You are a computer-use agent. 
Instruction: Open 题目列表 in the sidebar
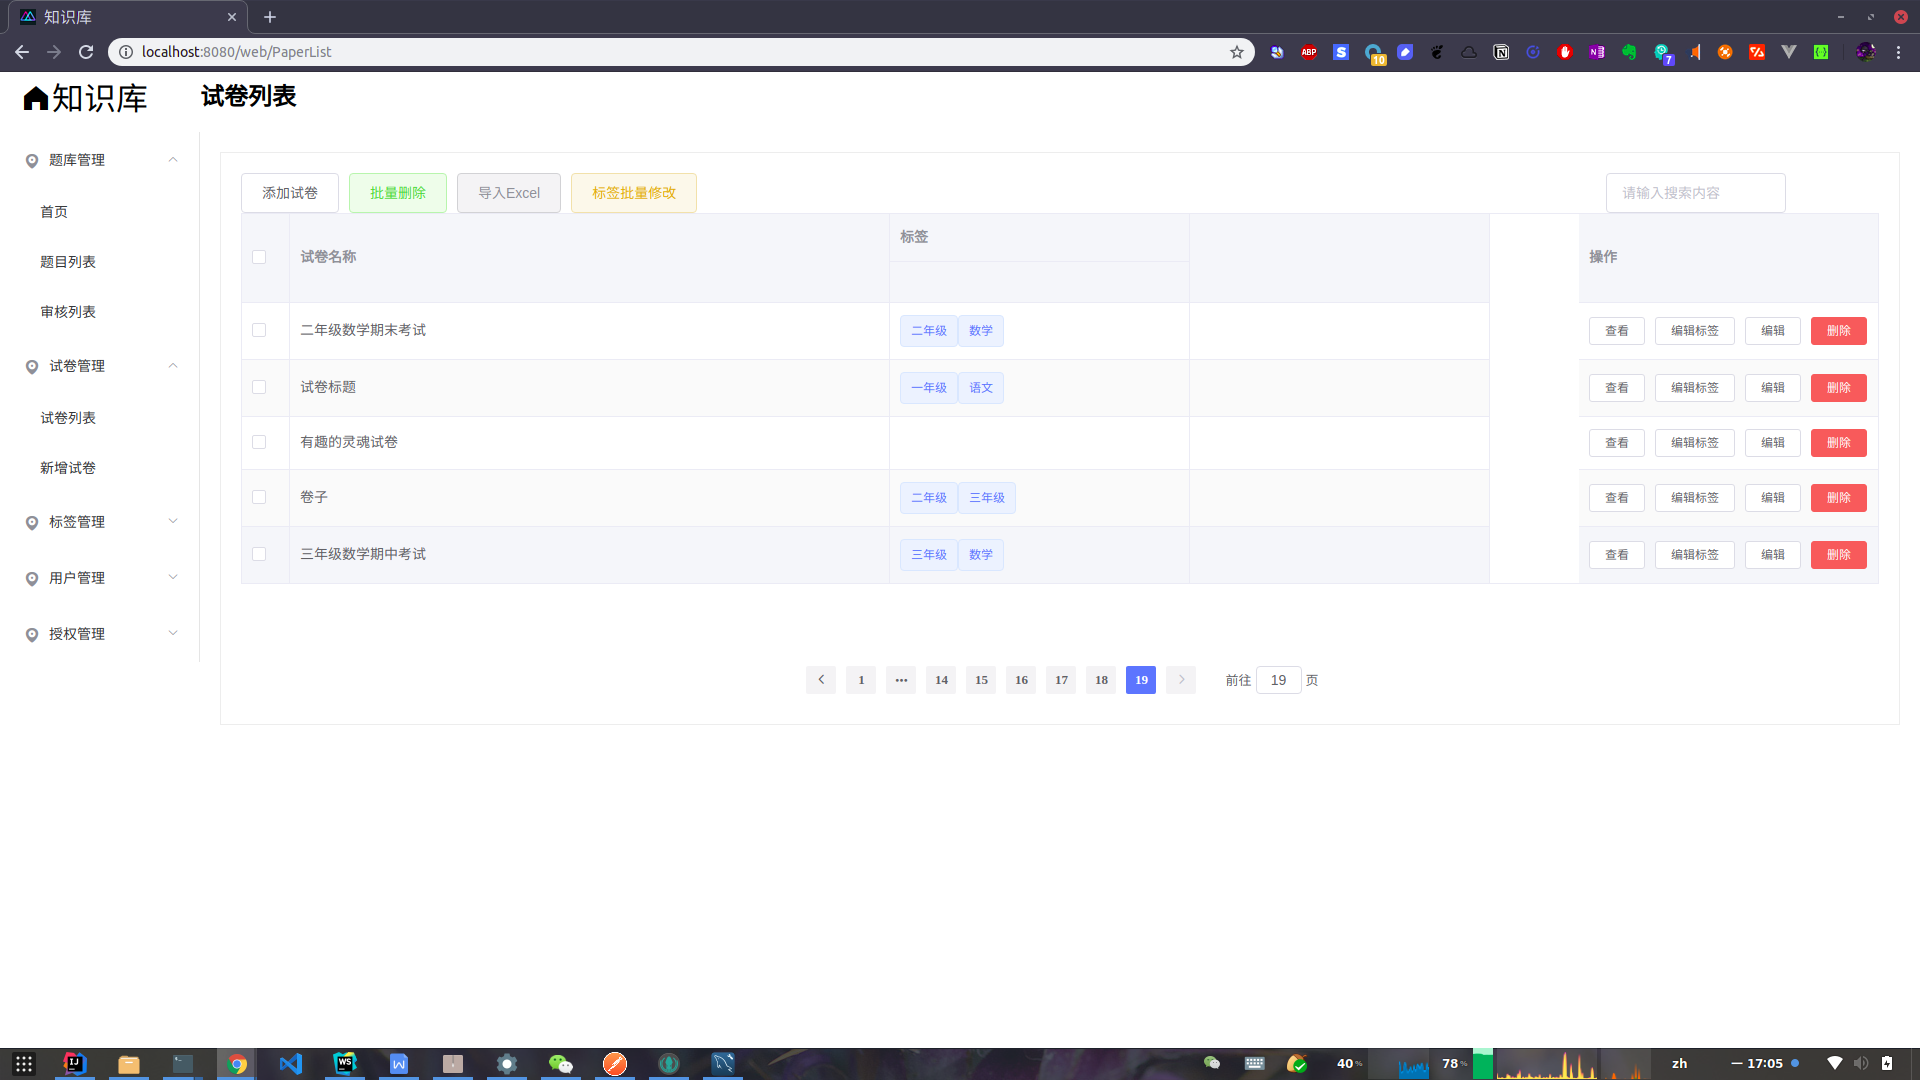(x=68, y=262)
